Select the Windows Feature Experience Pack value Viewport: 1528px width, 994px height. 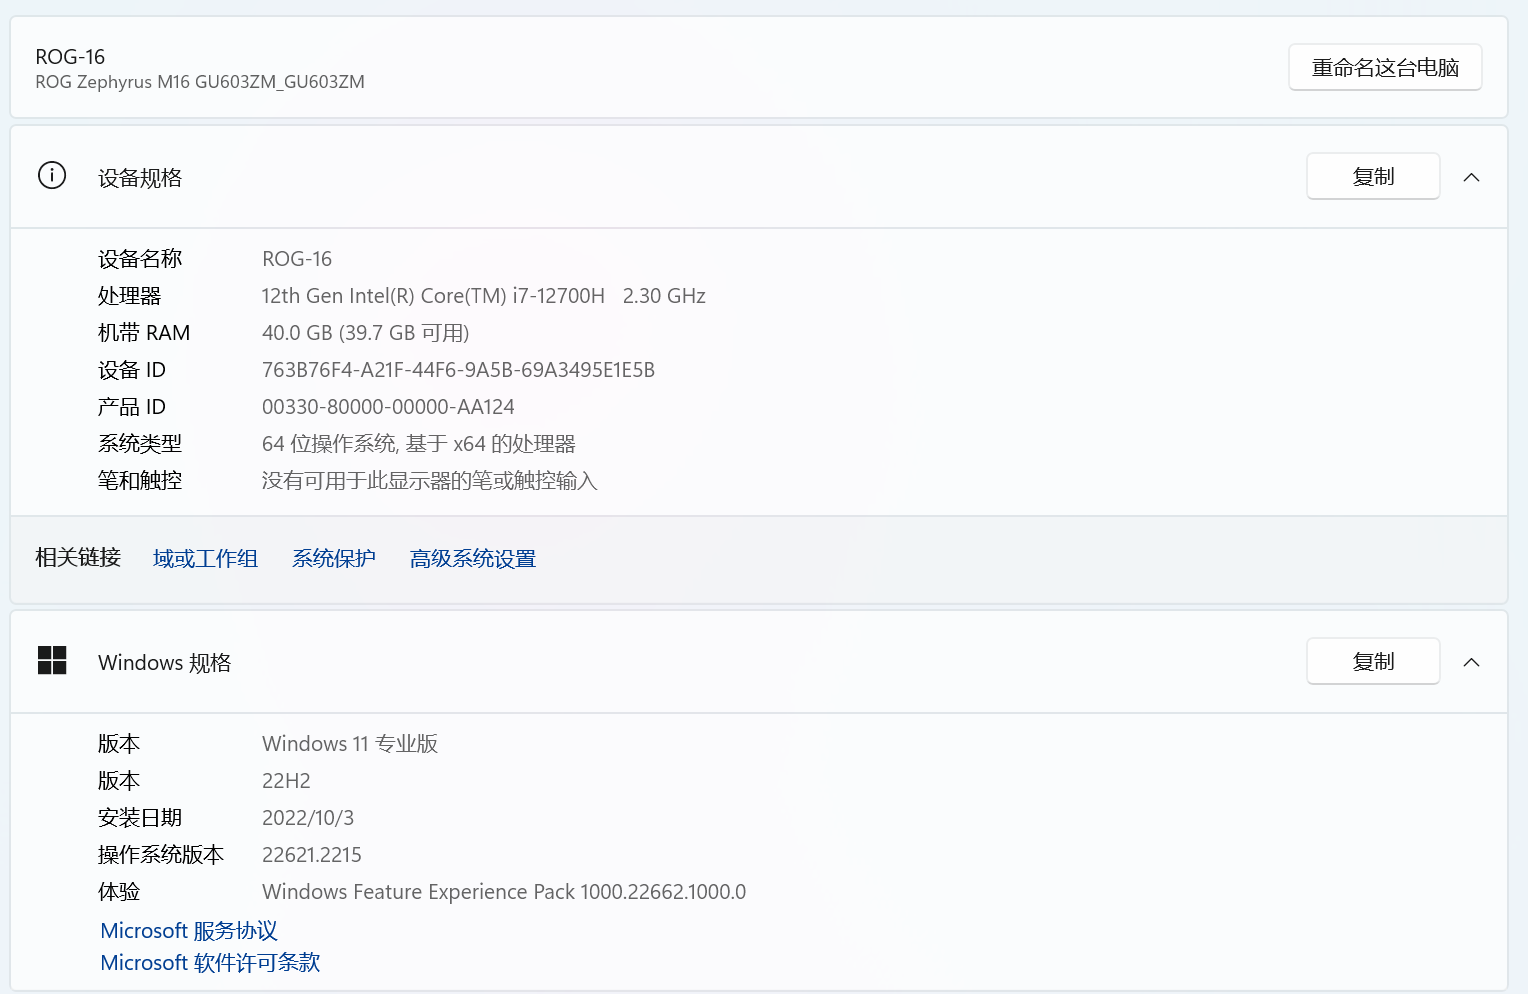504,892
